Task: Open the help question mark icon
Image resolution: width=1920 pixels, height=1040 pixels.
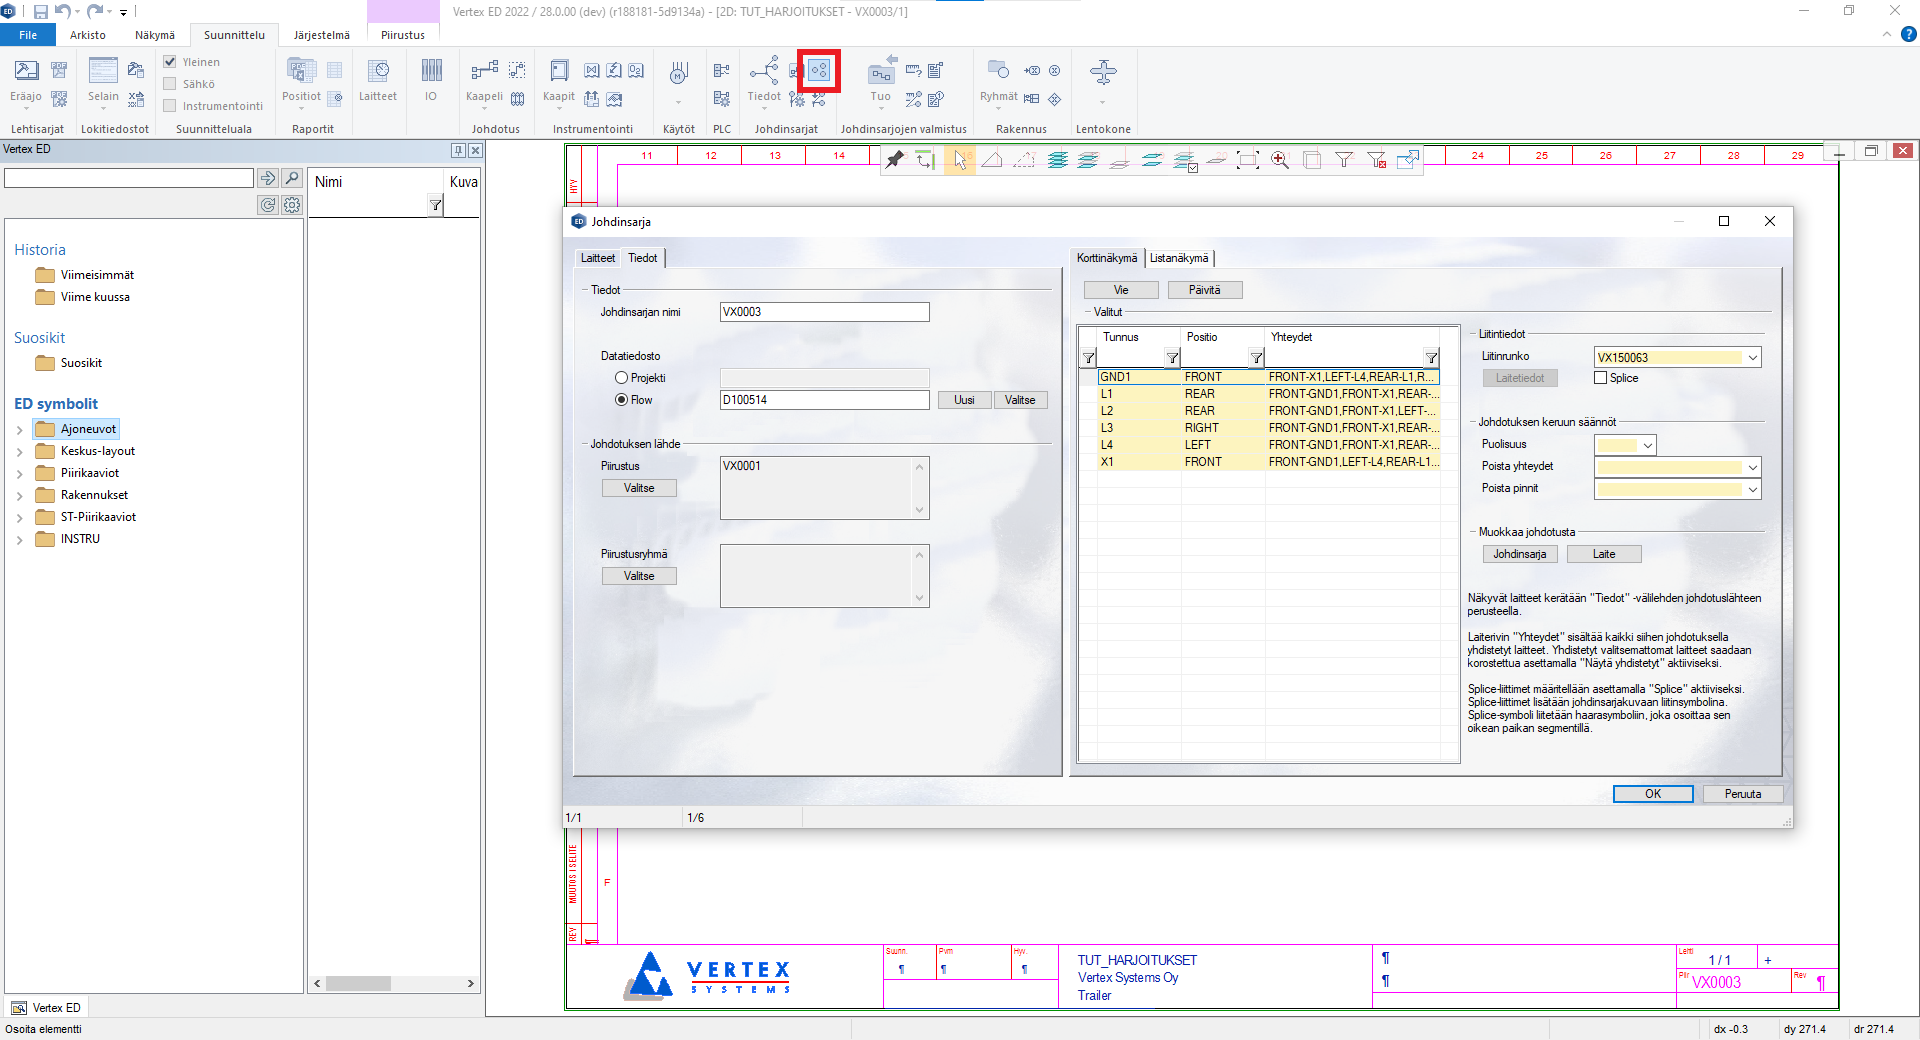Action: coord(1908,34)
